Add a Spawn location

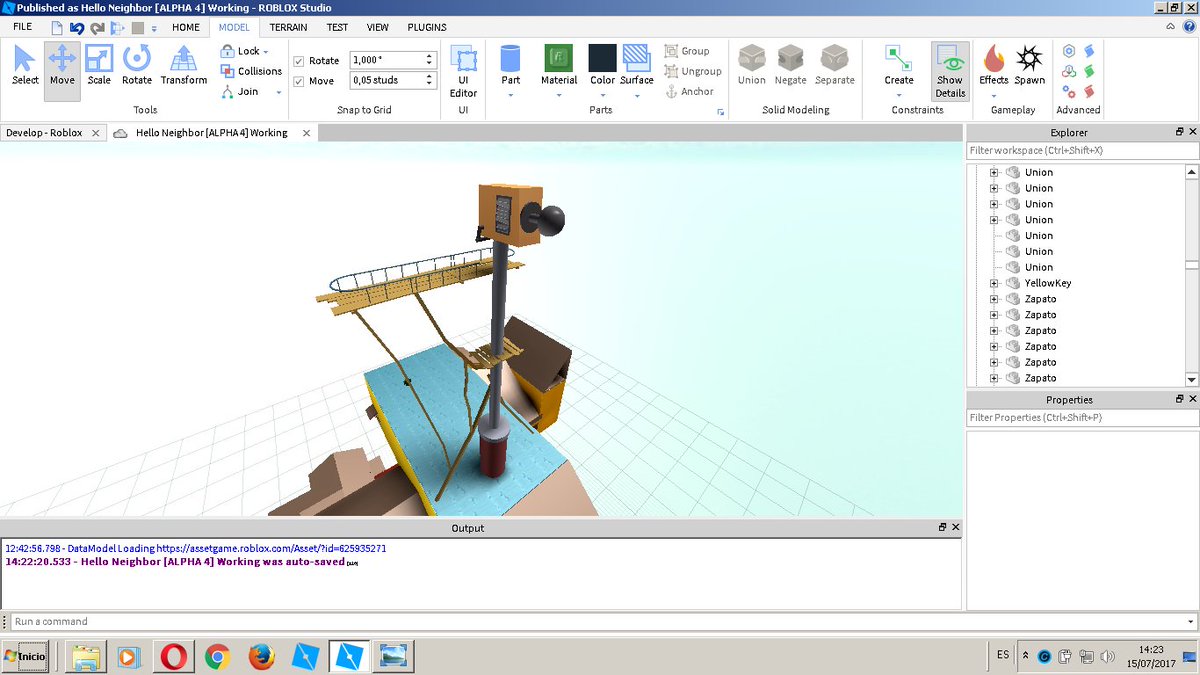1029,65
